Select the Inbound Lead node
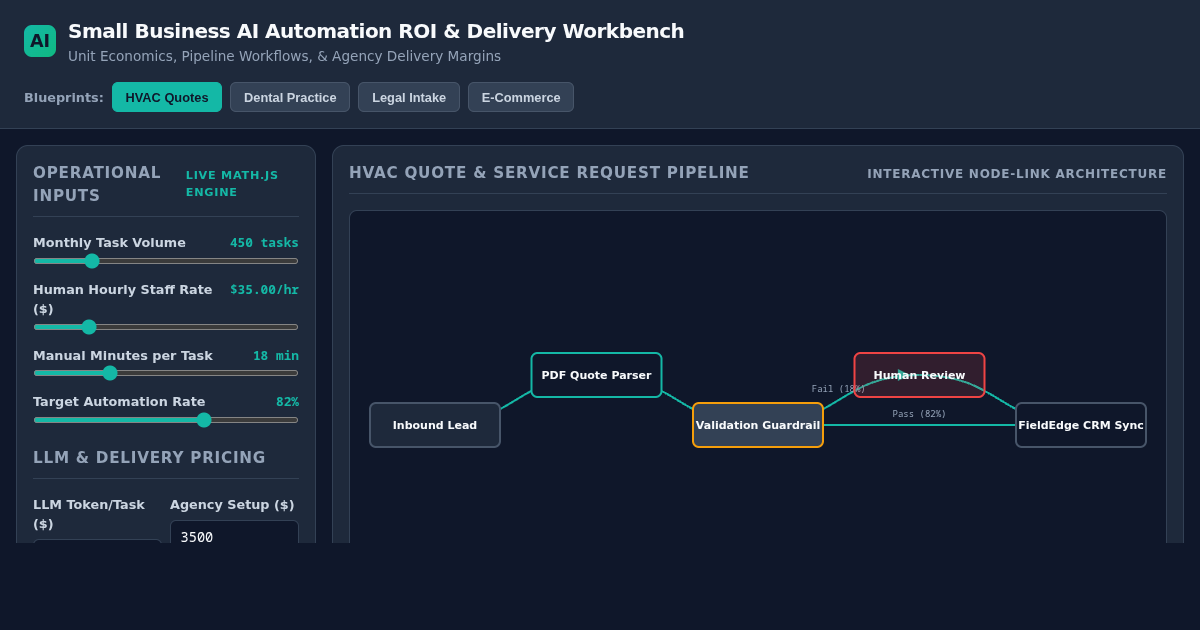Viewport: 1200px width, 630px height. (435, 425)
